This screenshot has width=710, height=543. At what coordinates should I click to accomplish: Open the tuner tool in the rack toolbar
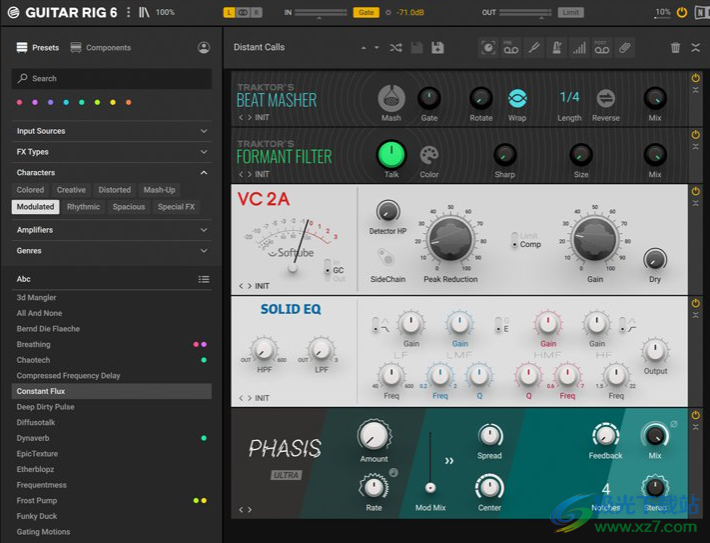(533, 47)
